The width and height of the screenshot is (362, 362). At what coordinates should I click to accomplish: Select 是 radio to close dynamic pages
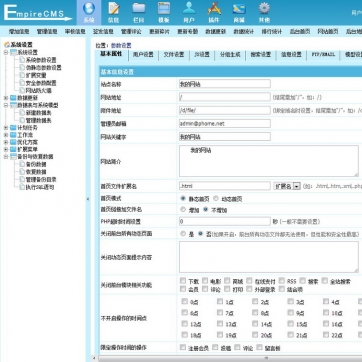click(x=183, y=234)
